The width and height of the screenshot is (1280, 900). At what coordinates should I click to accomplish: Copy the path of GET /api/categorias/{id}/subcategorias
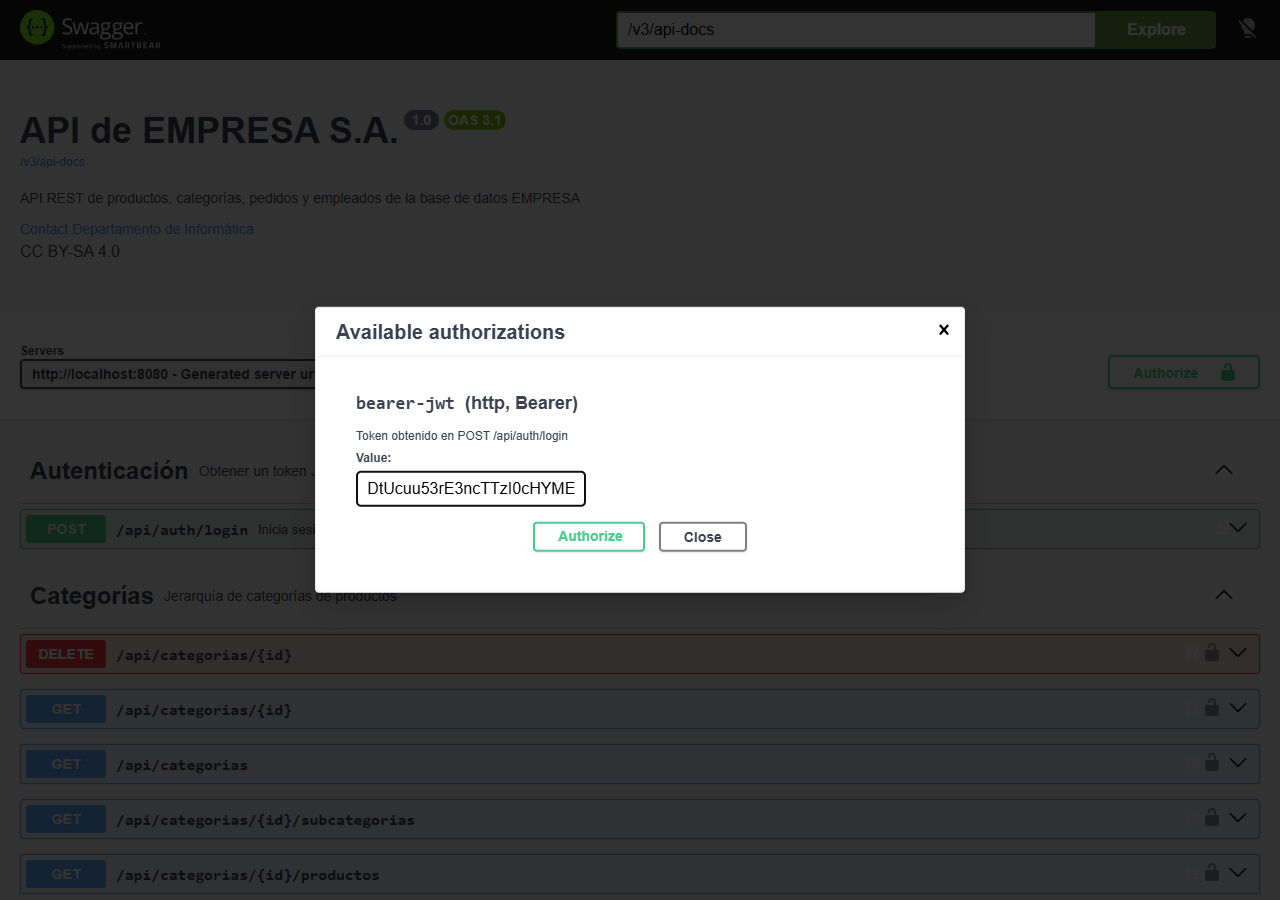tap(1192, 819)
